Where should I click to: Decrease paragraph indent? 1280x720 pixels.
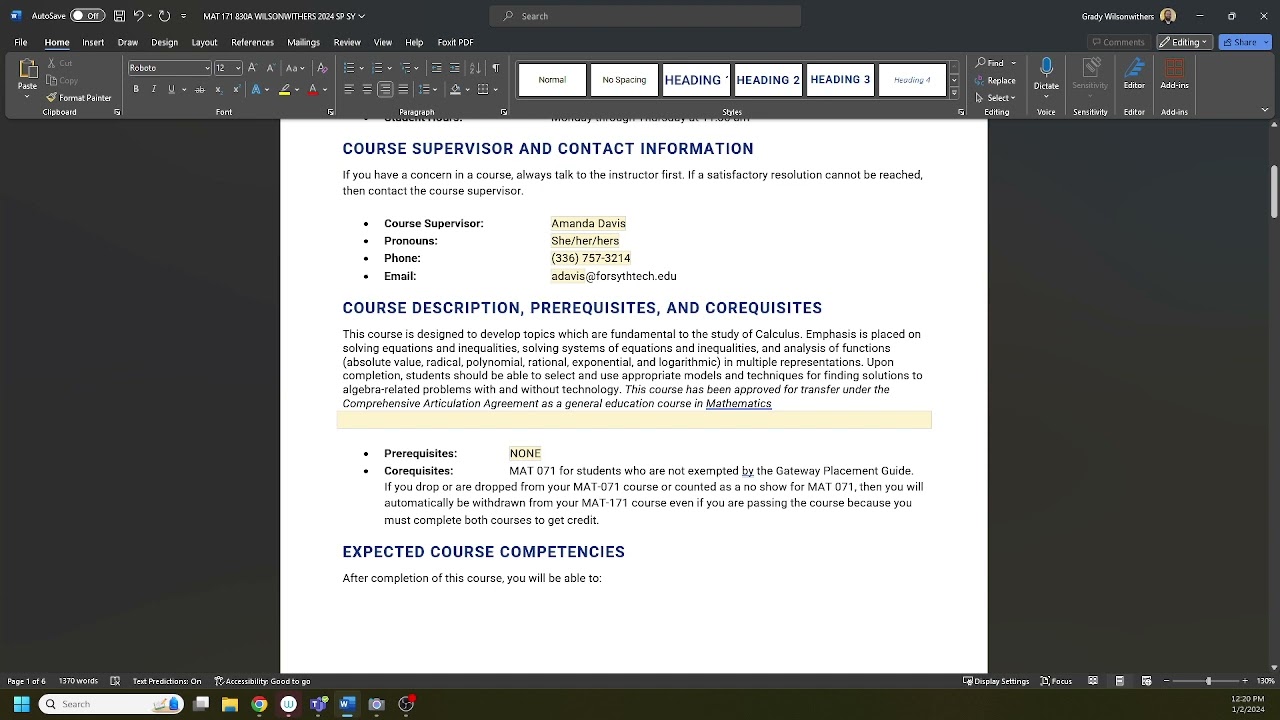[x=437, y=68]
